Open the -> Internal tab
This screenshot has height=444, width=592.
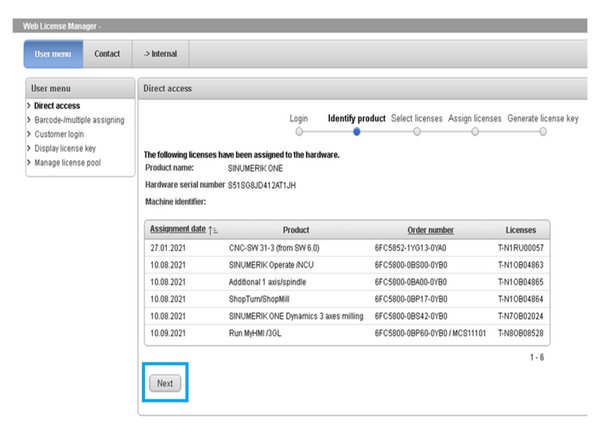pyautogui.click(x=160, y=54)
